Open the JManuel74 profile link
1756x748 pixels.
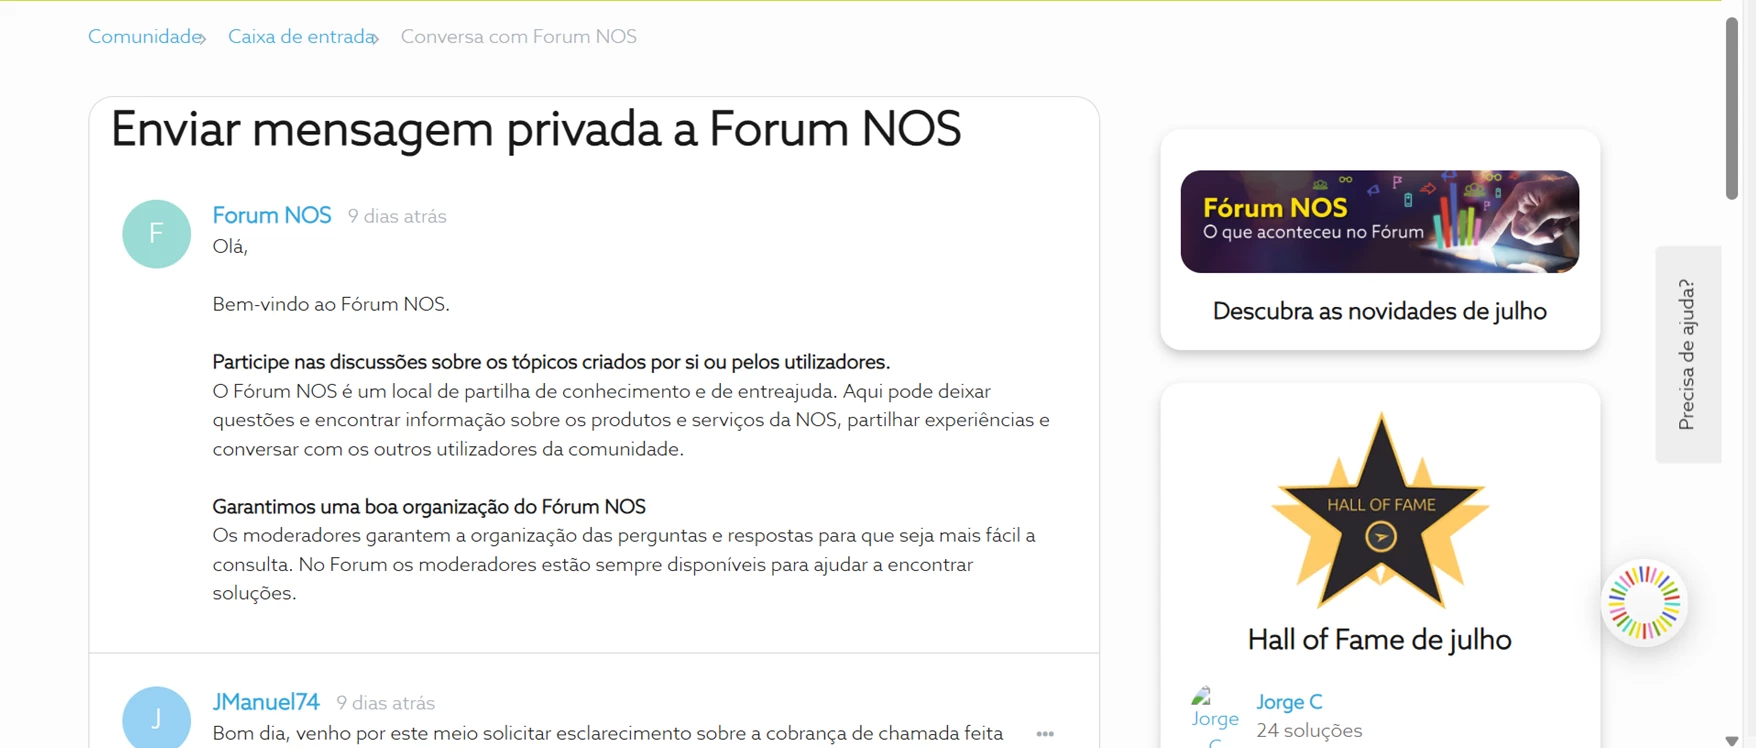[x=266, y=702]
